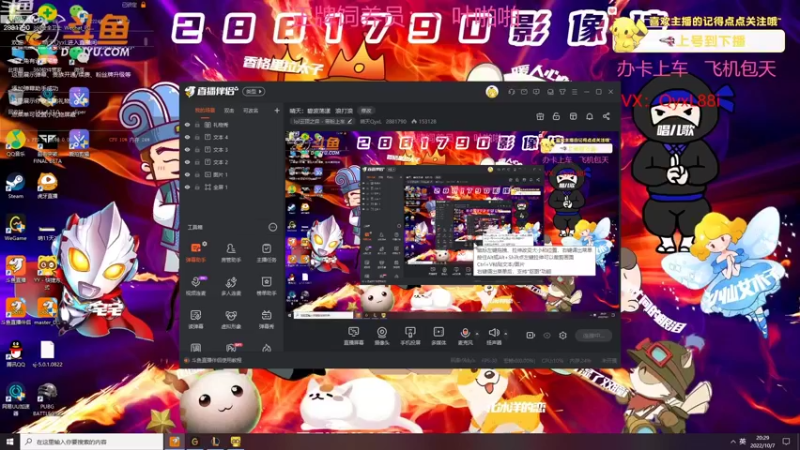800x450 pixels.
Task: Switch to the second scene tab
Action: (x=229, y=111)
